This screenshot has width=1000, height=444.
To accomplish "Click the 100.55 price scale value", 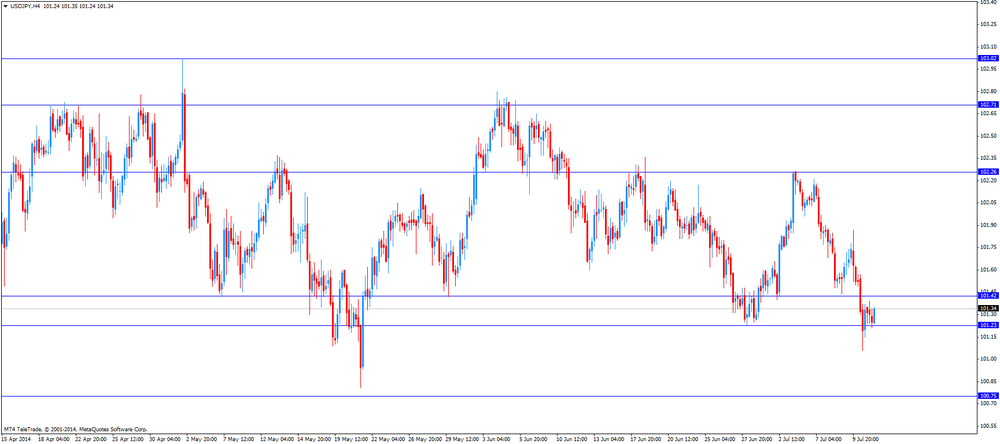I will pos(989,426).
